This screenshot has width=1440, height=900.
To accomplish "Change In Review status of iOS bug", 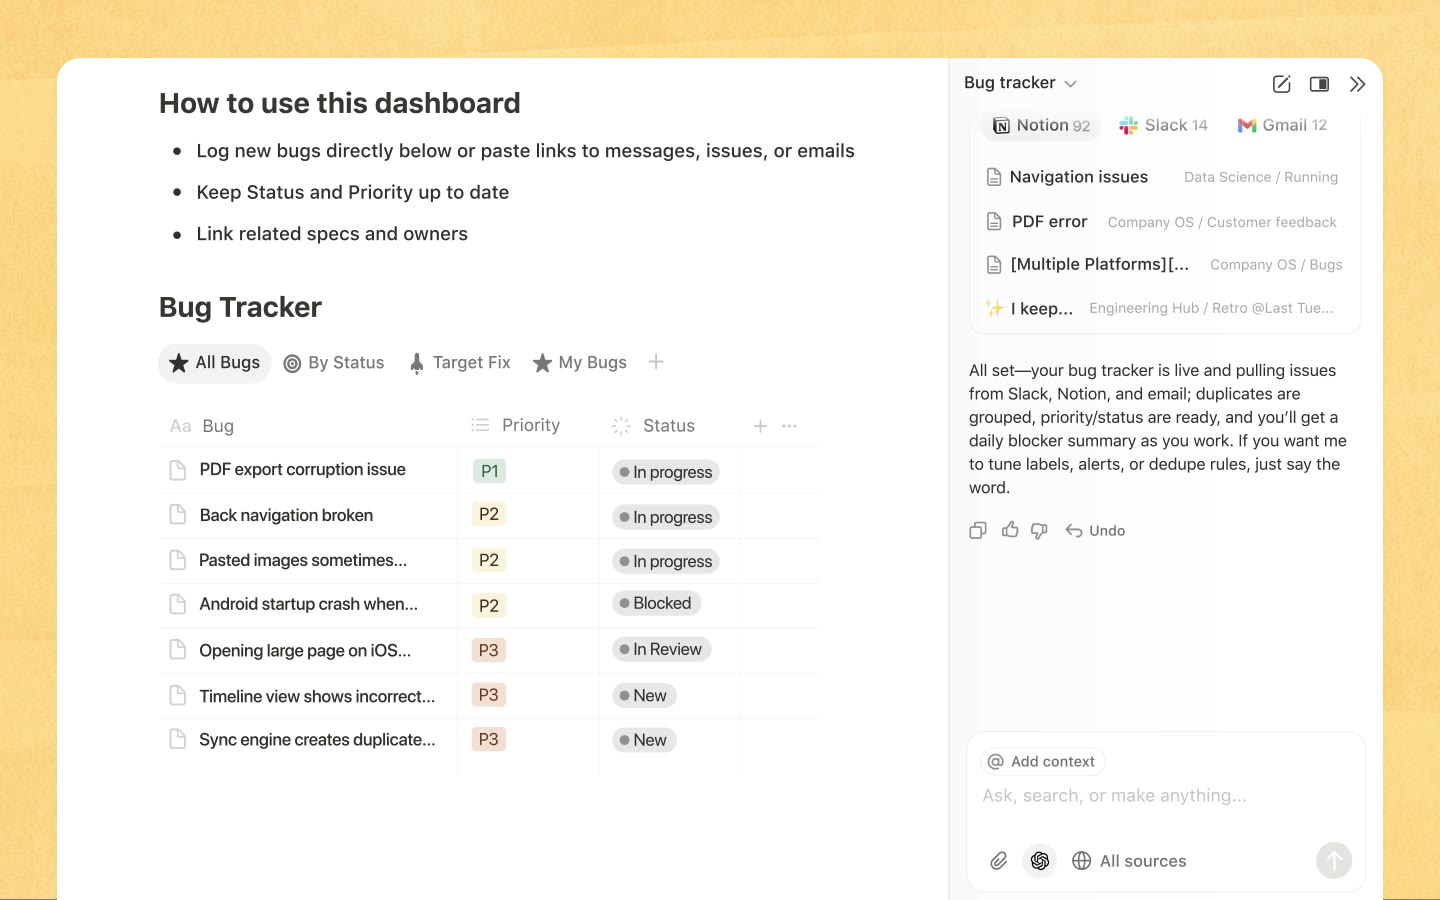I will (x=661, y=649).
